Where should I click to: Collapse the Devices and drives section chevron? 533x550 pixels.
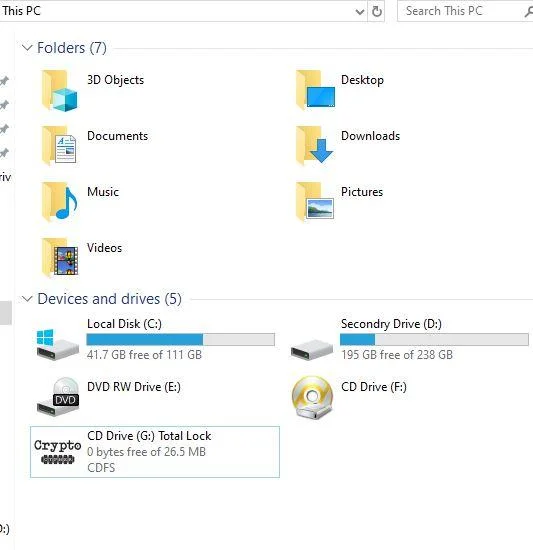pos(27,299)
